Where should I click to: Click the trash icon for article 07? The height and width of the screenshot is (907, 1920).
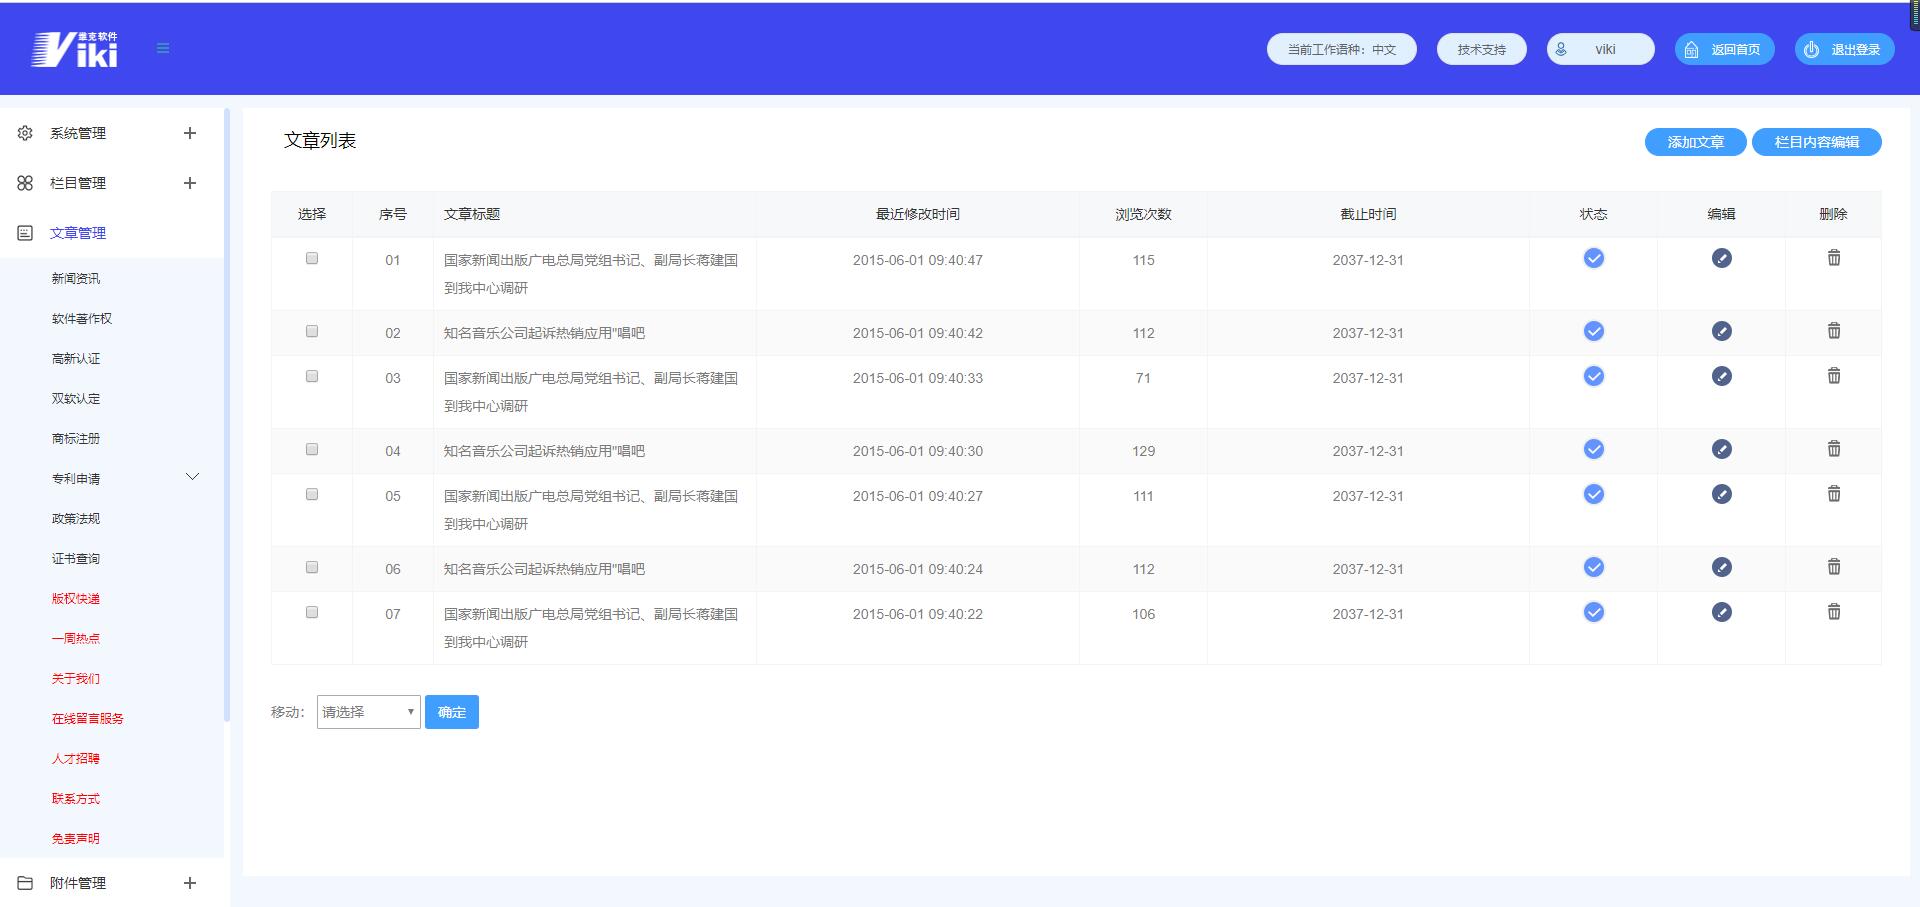(x=1833, y=612)
